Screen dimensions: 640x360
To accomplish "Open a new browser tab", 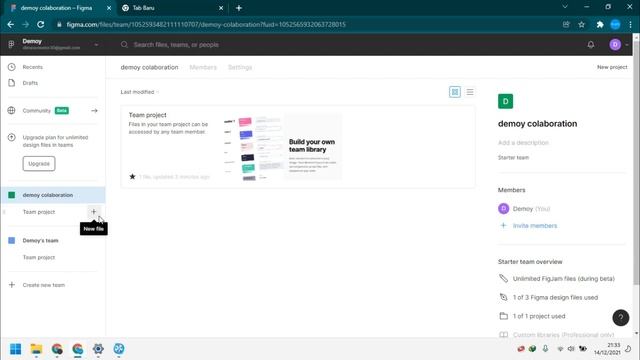I will coord(239,8).
